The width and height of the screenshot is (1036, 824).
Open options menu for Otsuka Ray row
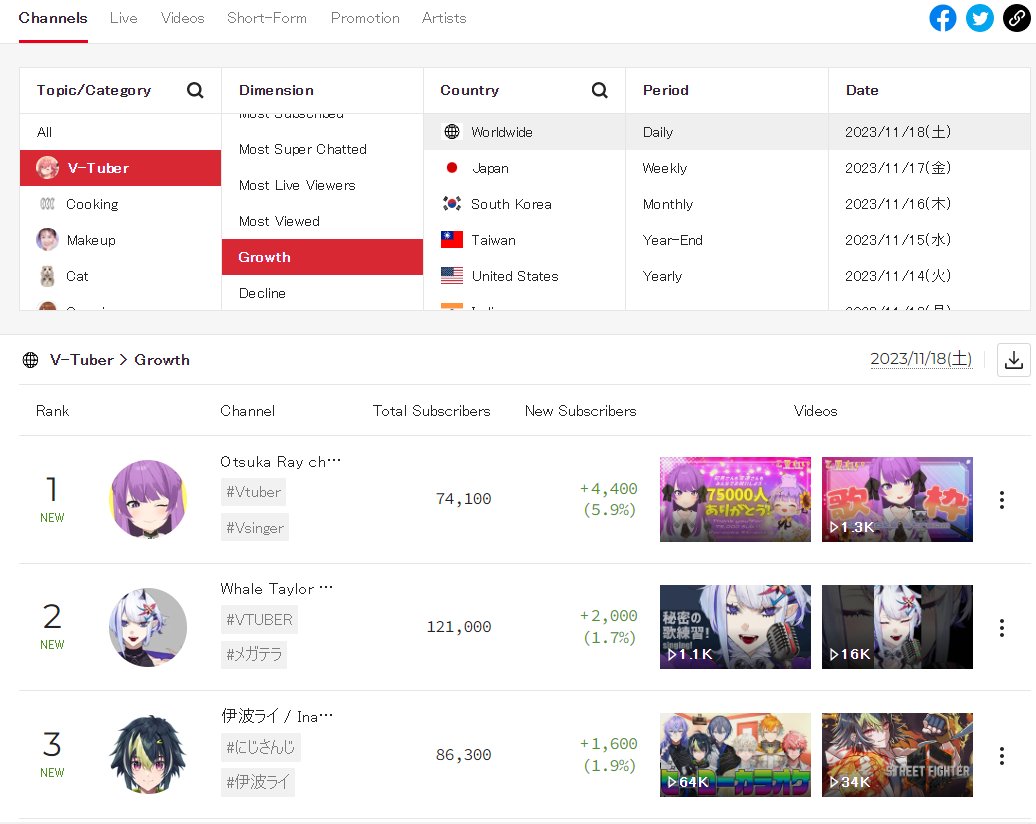click(1002, 500)
